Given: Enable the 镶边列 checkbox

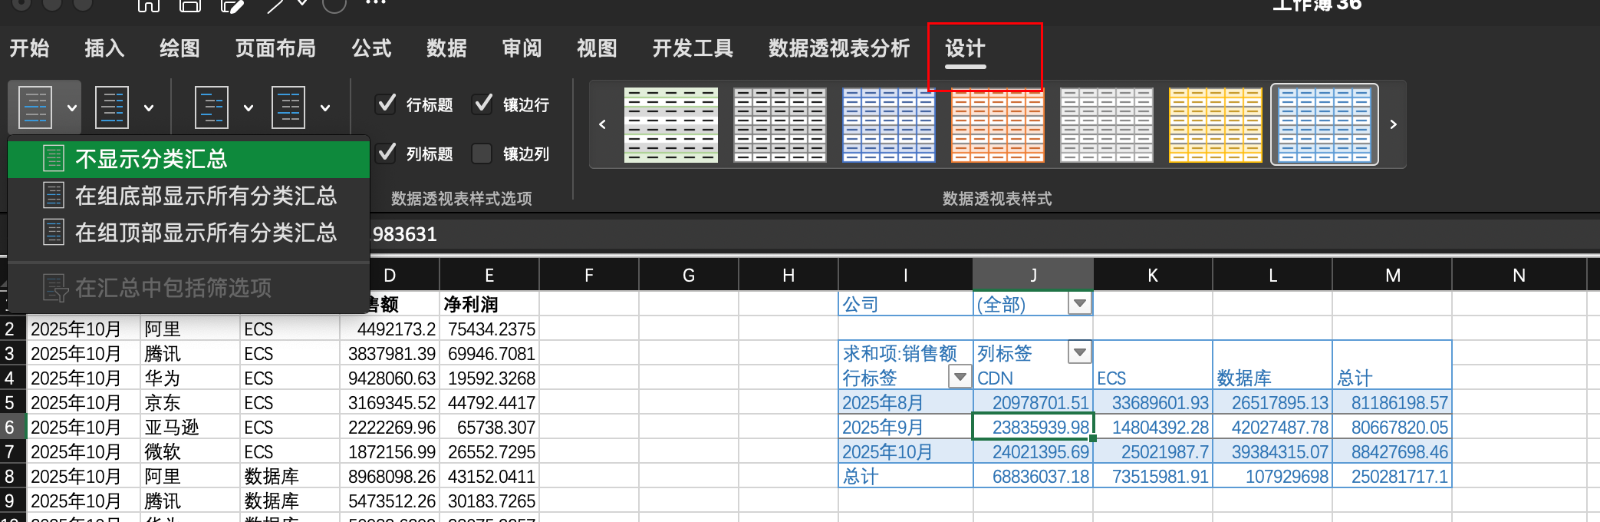Looking at the screenshot, I should click(x=483, y=153).
